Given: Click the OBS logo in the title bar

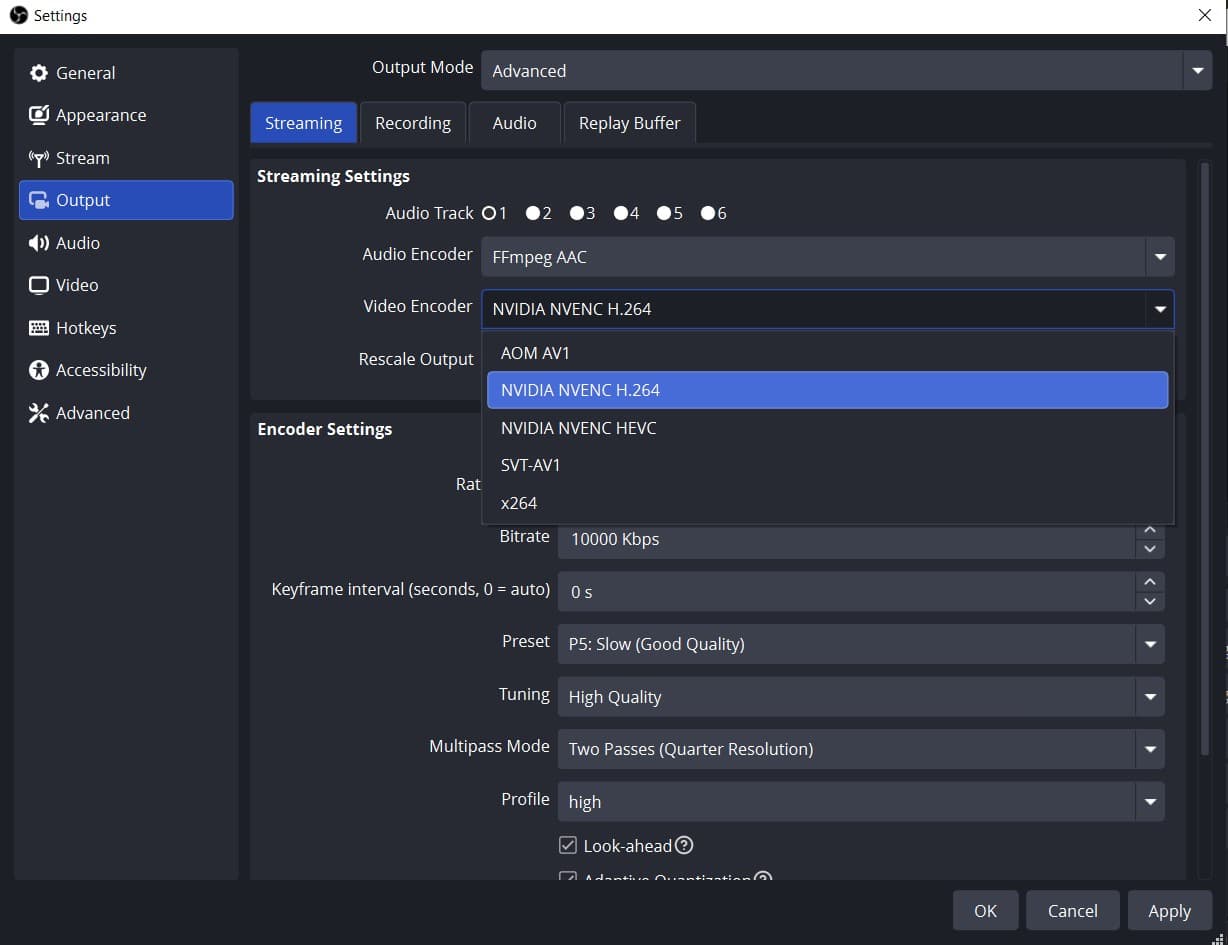Looking at the screenshot, I should click(18, 15).
